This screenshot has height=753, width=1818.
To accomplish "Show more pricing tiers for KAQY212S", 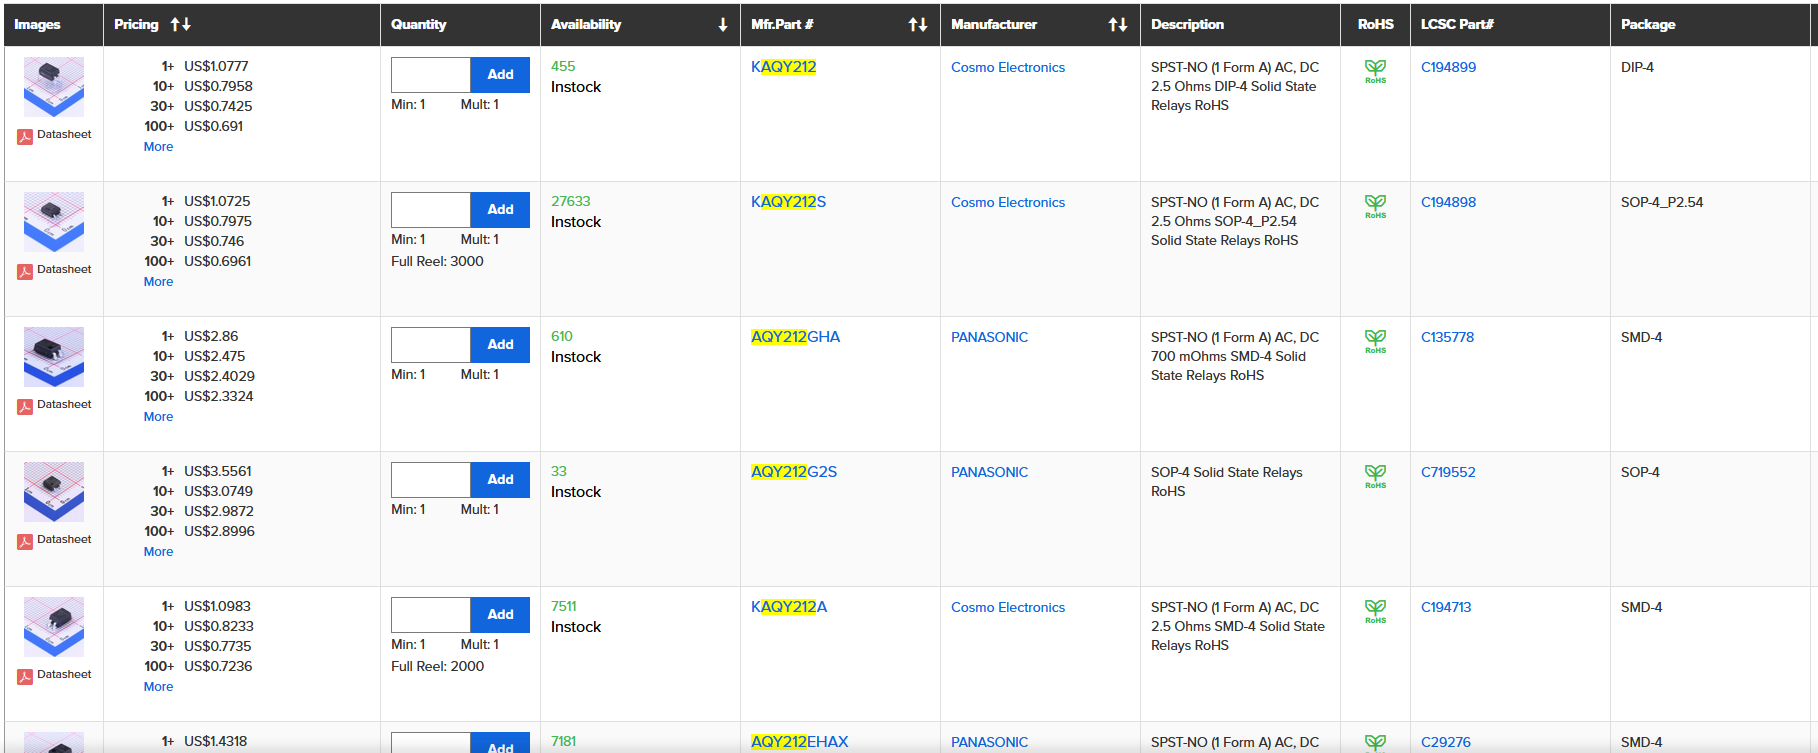I will click(158, 282).
